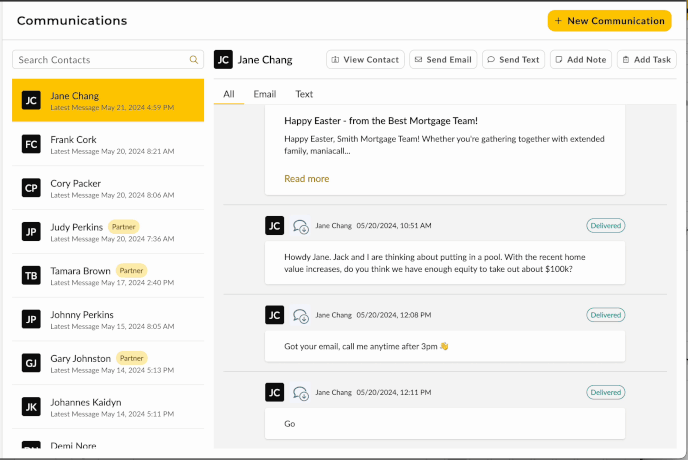Screen dimensions: 688x460
Task: Click the Add Note button
Action: click(x=581, y=60)
